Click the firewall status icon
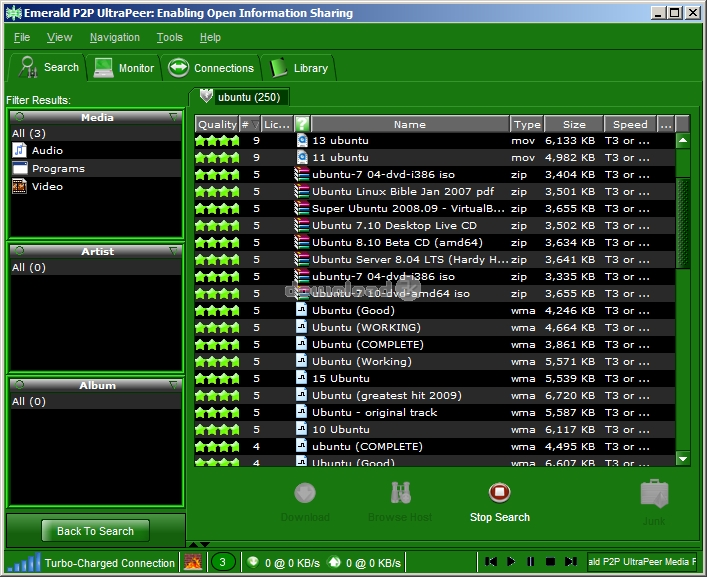This screenshot has width=707, height=577. 193,562
